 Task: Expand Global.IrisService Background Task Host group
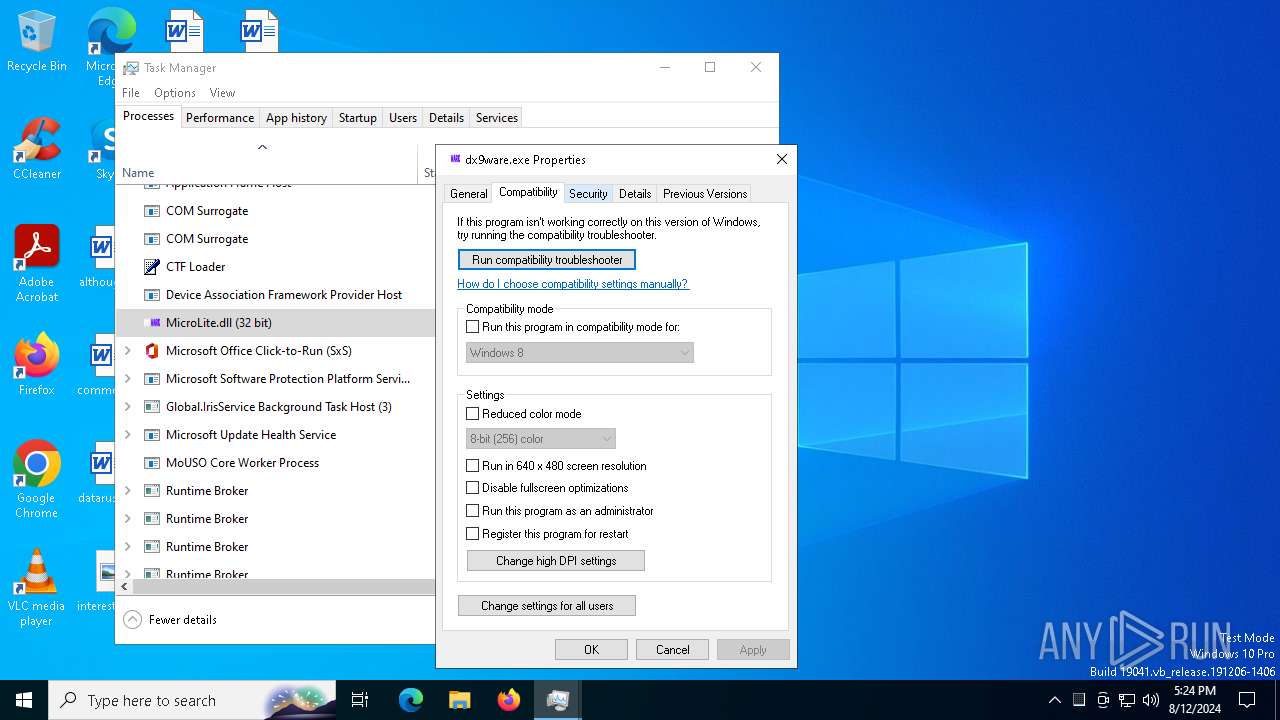tap(127, 407)
